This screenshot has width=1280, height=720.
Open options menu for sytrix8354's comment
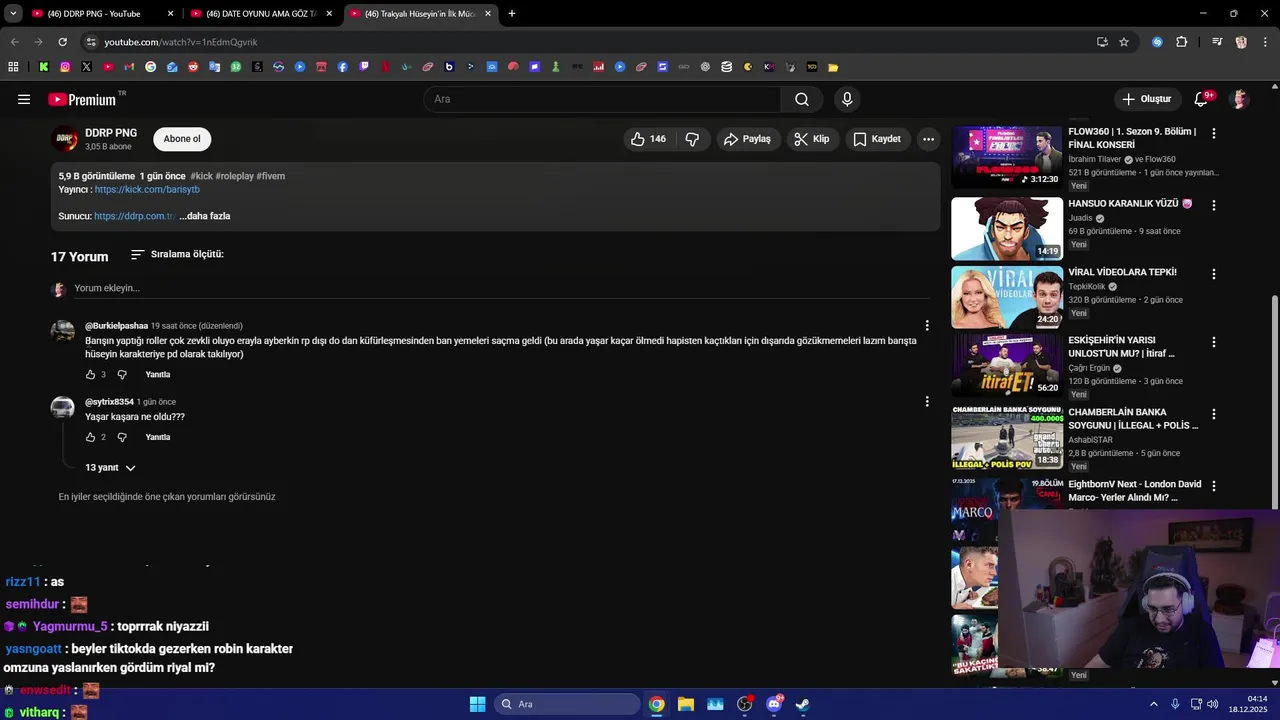coord(927,402)
